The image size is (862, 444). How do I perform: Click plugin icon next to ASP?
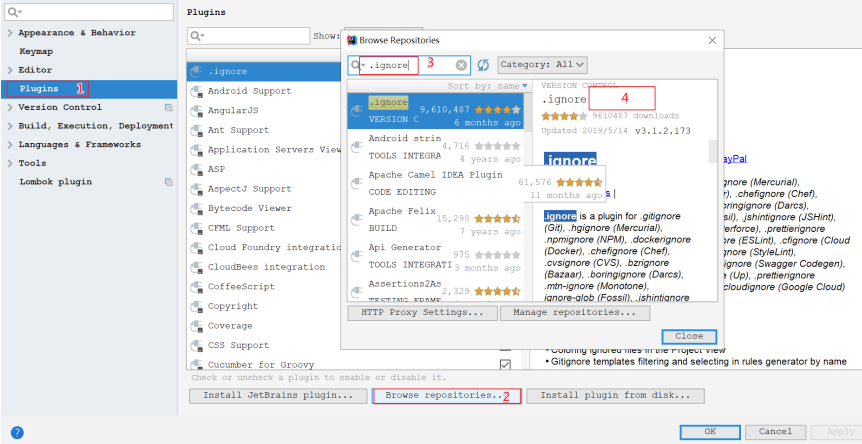(x=196, y=170)
